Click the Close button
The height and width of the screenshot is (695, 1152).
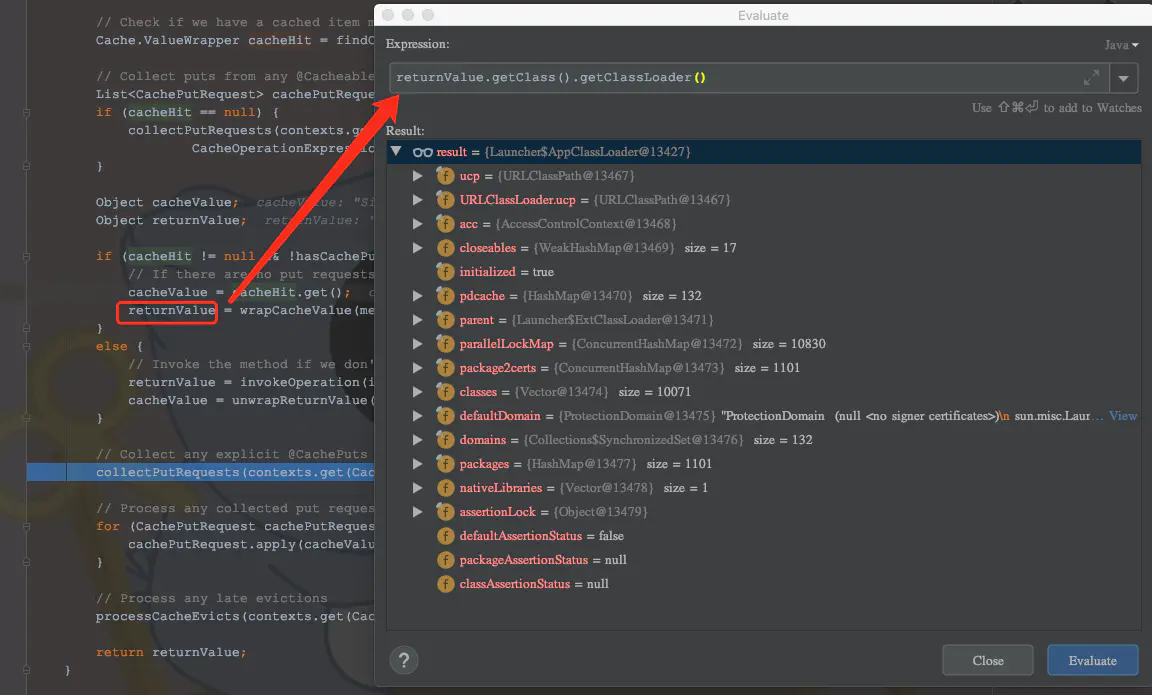pos(987,660)
